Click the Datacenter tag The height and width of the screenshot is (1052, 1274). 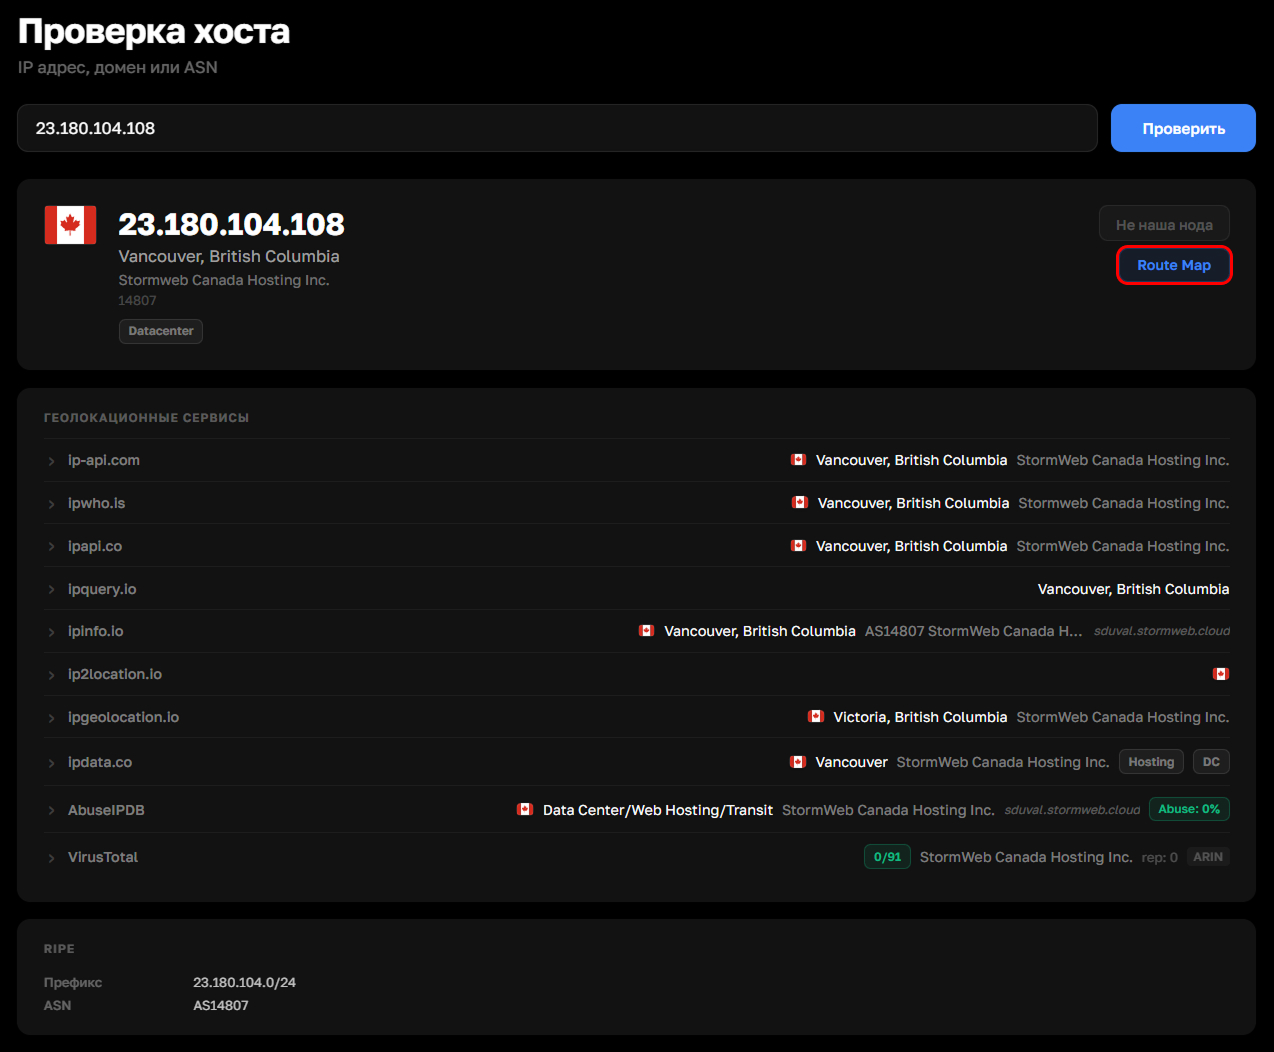161,331
